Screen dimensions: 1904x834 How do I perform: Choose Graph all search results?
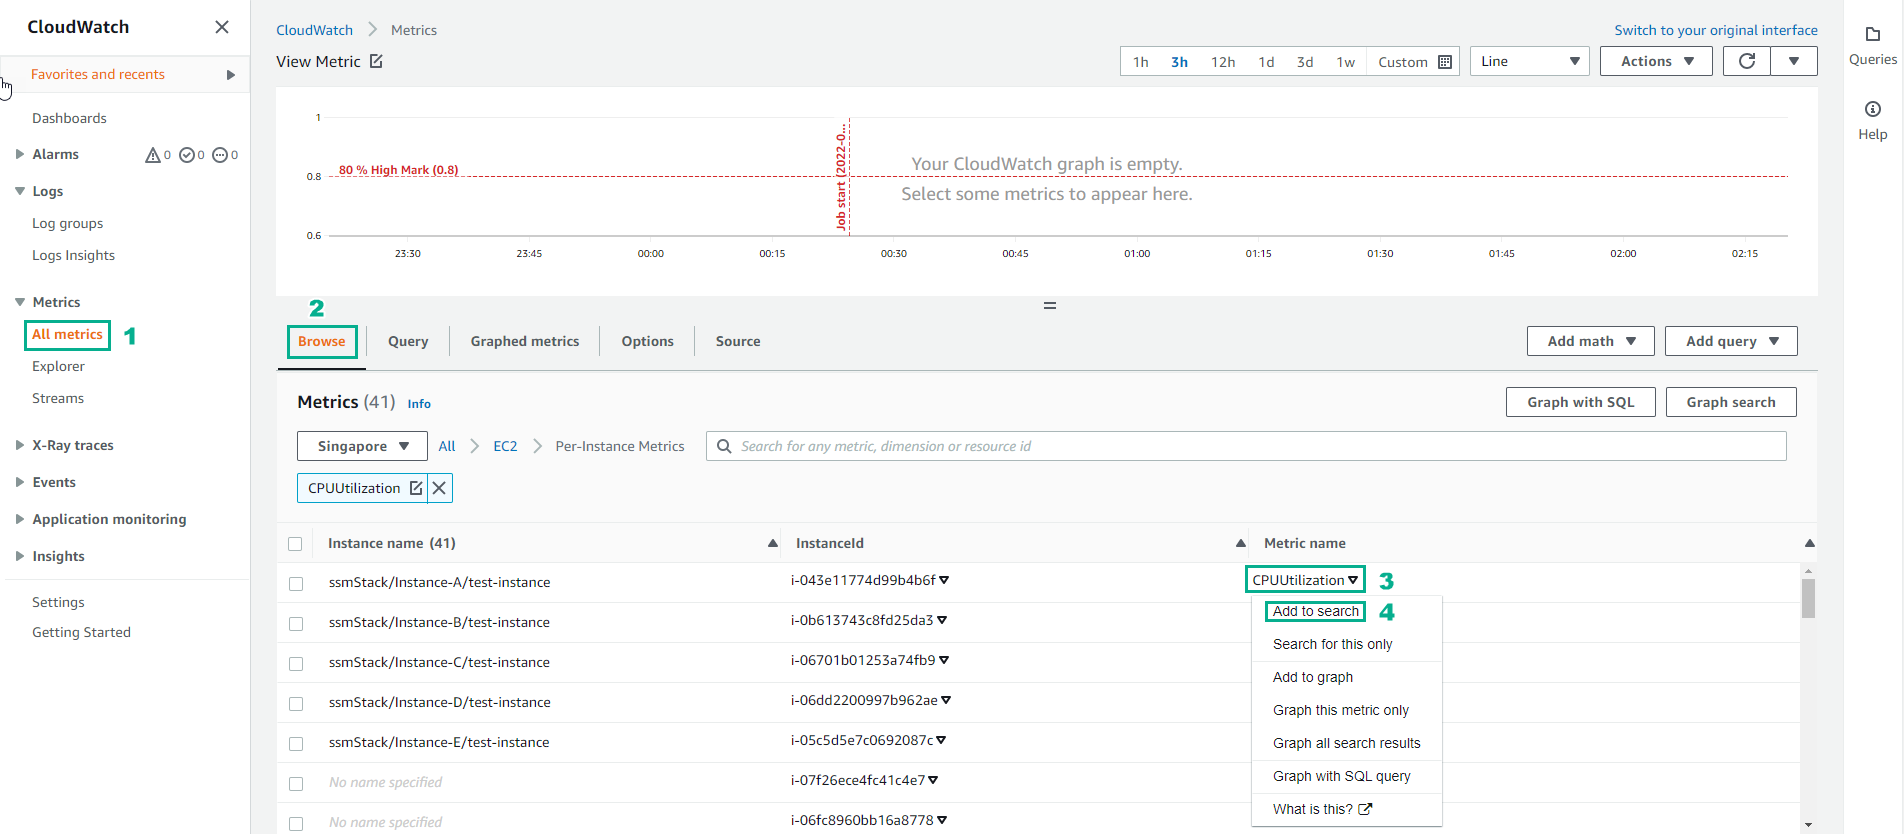pos(1347,743)
